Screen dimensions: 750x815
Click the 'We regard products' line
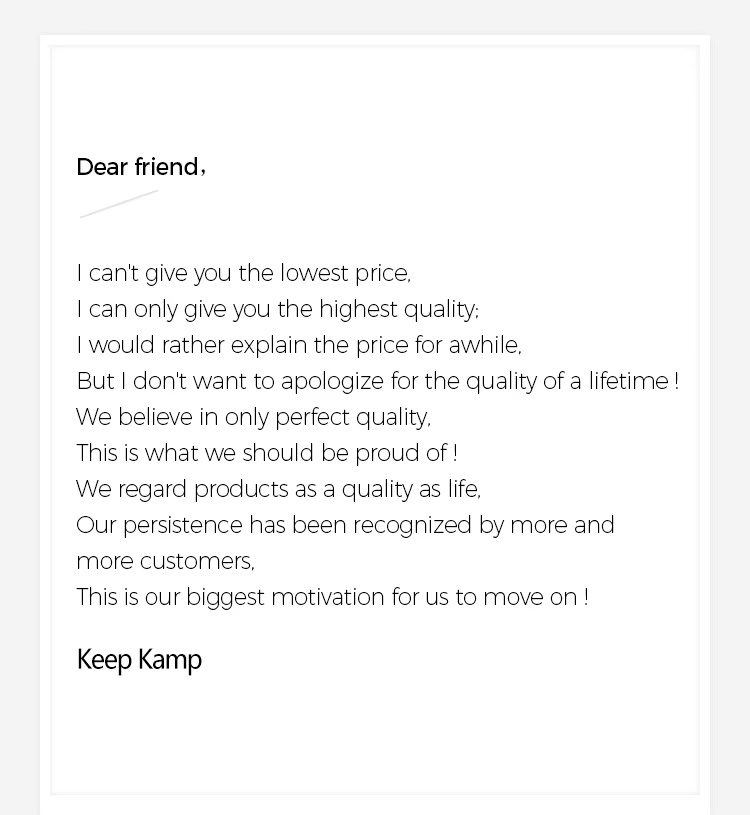pyautogui.click(x=278, y=490)
